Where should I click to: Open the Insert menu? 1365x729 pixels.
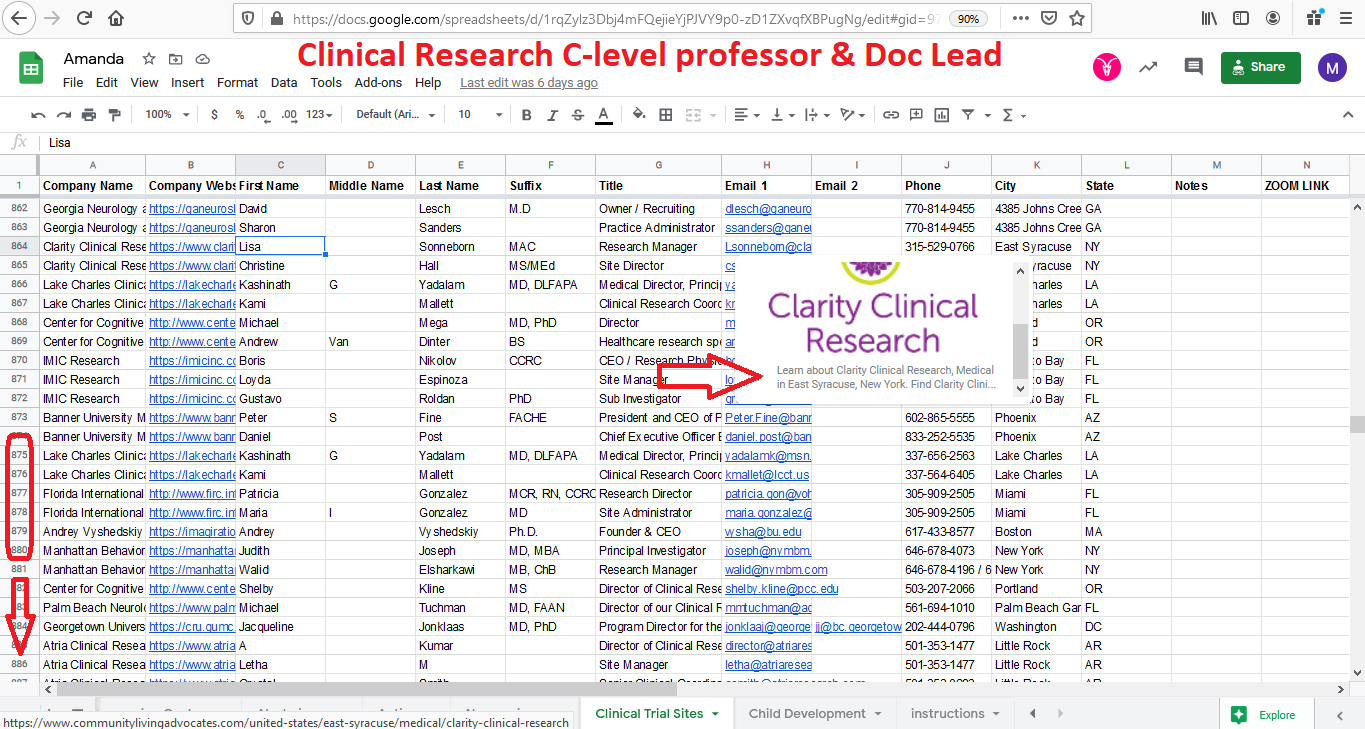(x=187, y=83)
